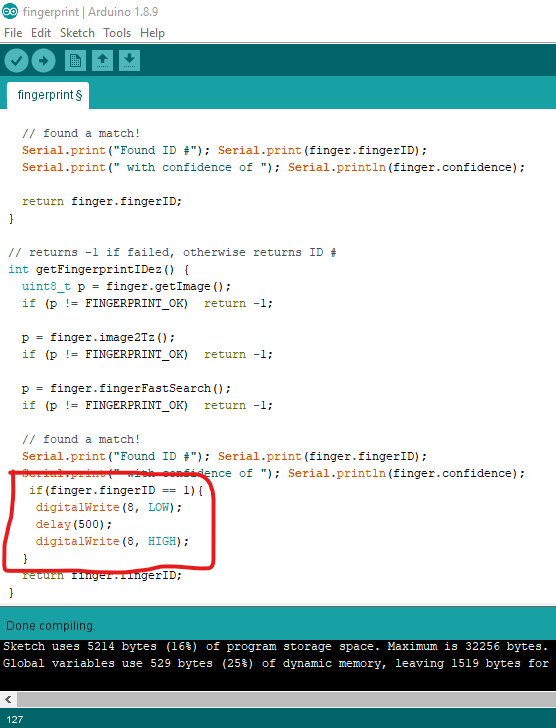The width and height of the screenshot is (556, 728).
Task: Open the File menu
Action: pyautogui.click(x=13, y=33)
